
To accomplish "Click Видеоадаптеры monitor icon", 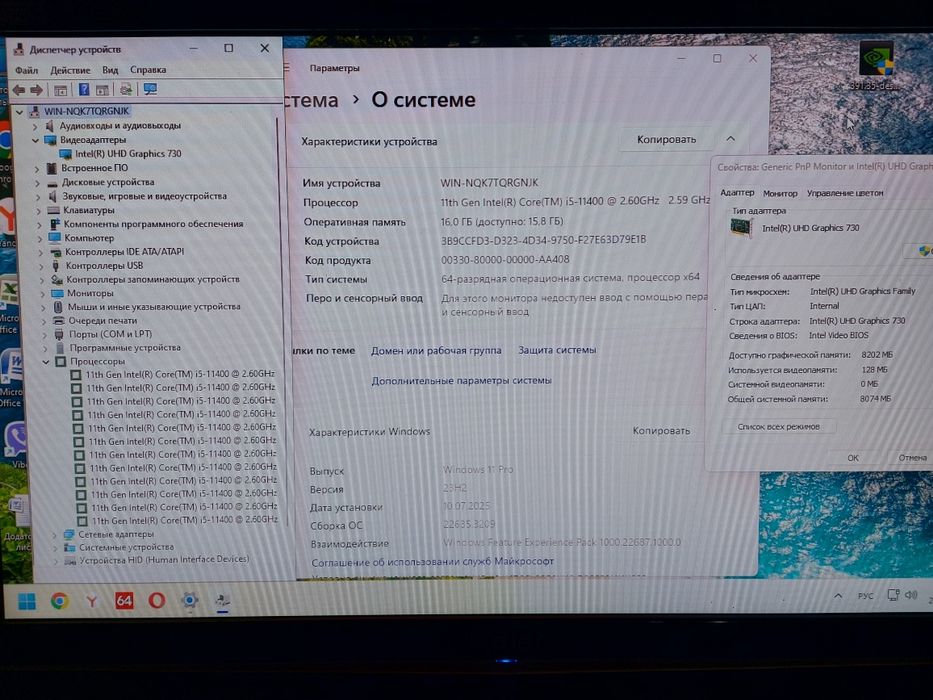I will [52, 140].
